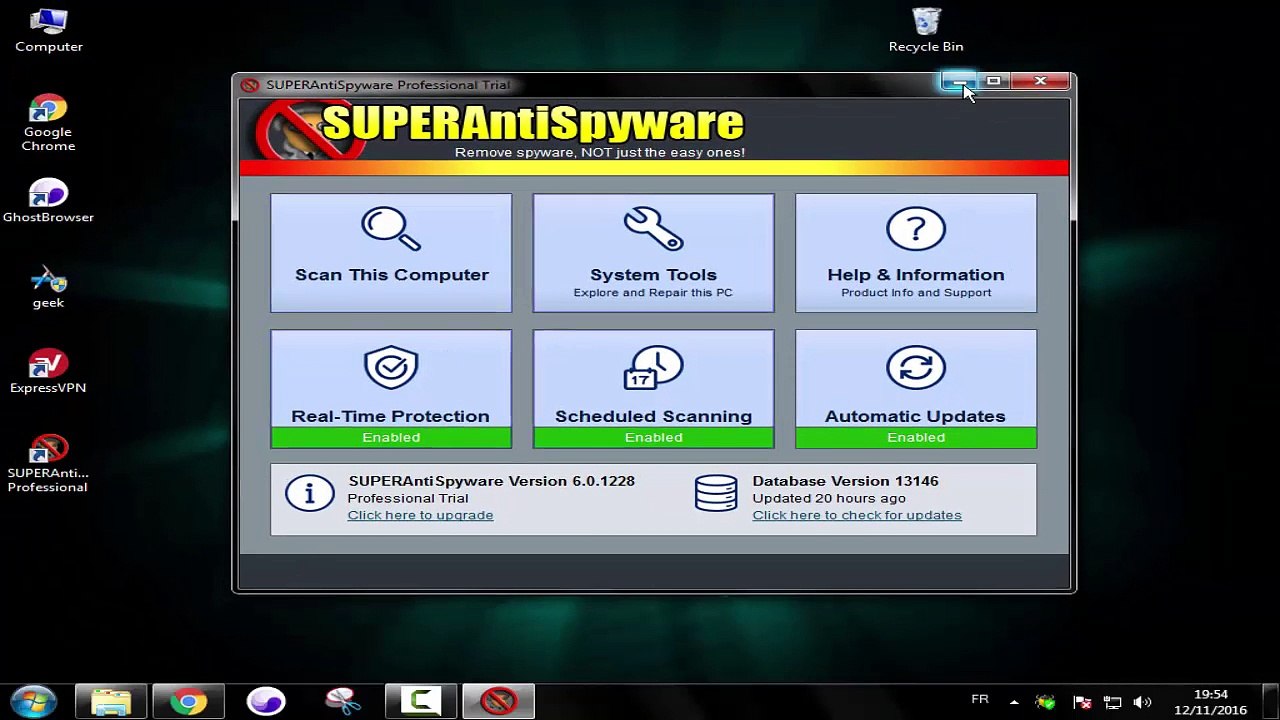Click the version info 'i' icon
Image resolution: width=1280 pixels, height=720 pixels.
click(309, 494)
